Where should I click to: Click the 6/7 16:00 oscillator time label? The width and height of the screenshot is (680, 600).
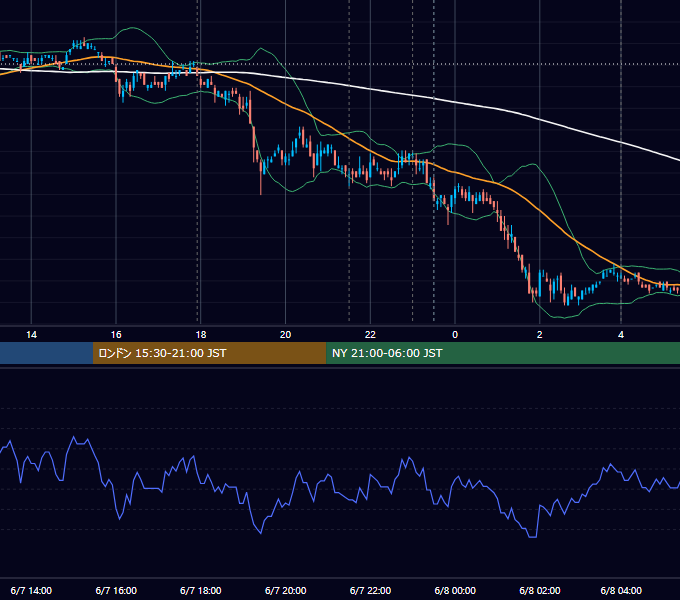click(116, 590)
